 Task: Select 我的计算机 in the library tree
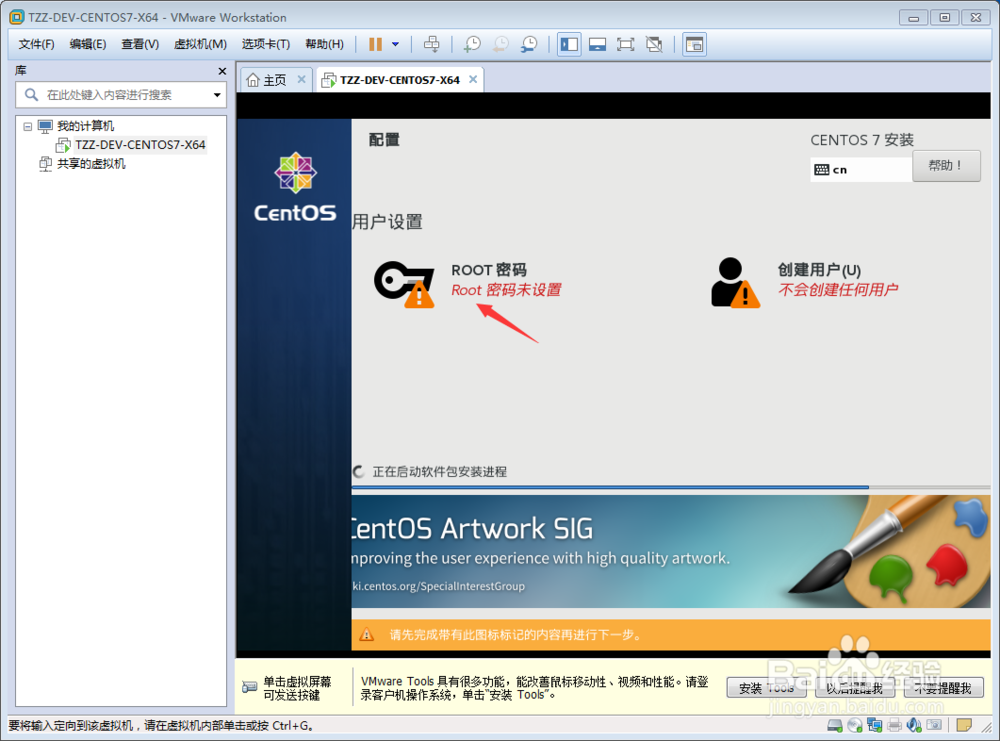[85, 126]
